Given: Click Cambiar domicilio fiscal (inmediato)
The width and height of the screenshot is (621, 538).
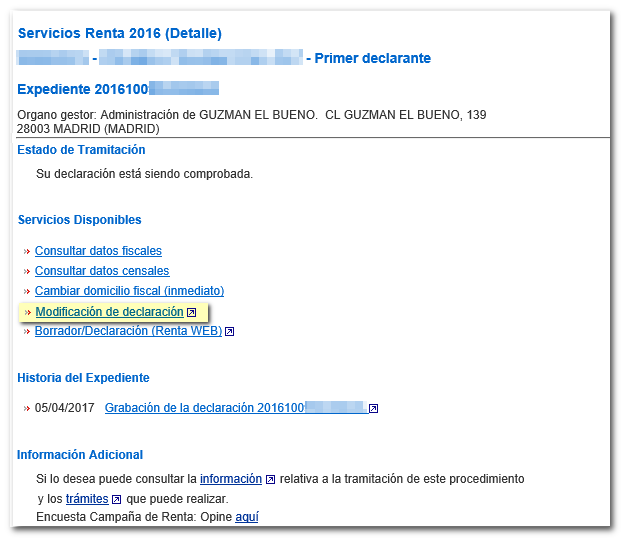Looking at the screenshot, I should tap(129, 291).
